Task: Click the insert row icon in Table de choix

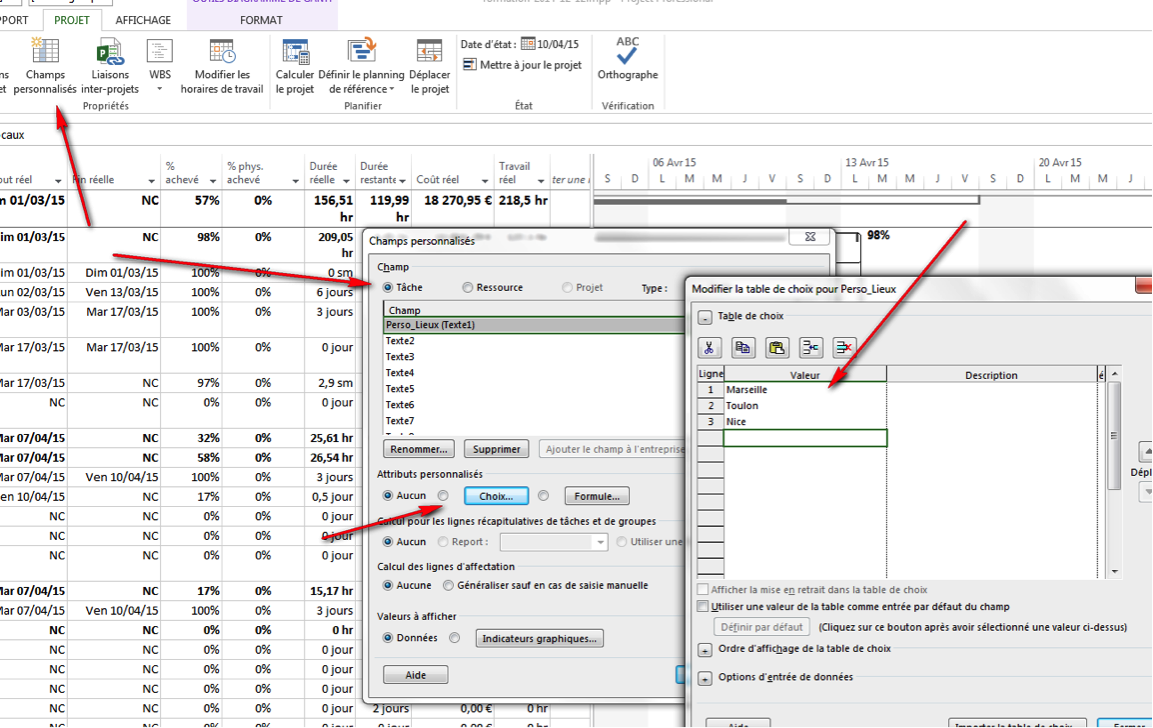Action: click(810, 347)
